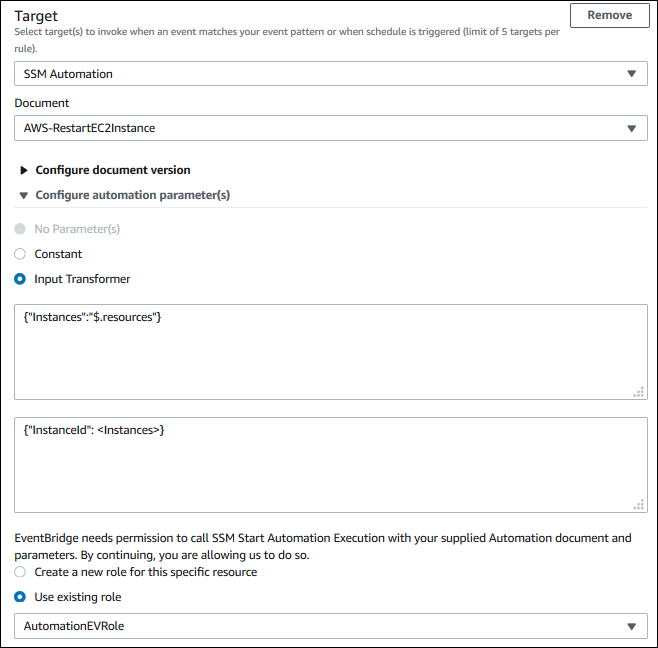Select the Input Transformer radio option
658x648 pixels.
[20, 279]
